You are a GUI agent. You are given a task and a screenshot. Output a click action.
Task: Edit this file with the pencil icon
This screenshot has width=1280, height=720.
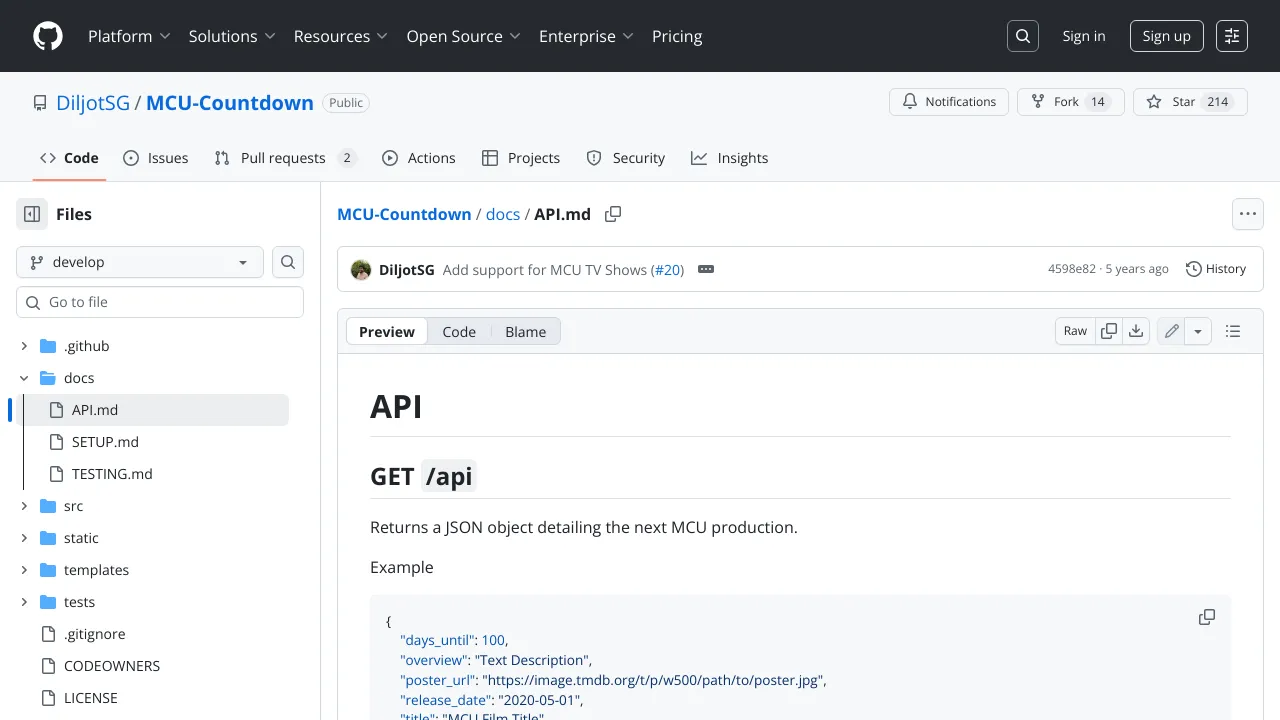[x=1172, y=331]
